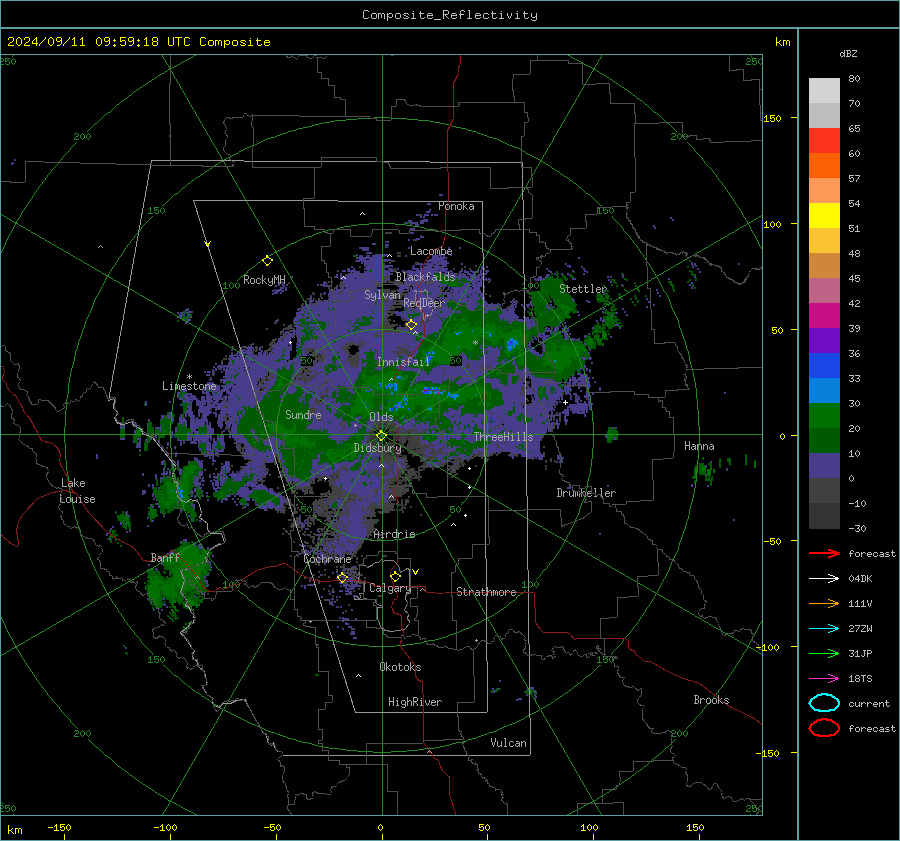This screenshot has width=900, height=841.
Task: Click the Okotoks town label
Action: pyautogui.click(x=400, y=667)
